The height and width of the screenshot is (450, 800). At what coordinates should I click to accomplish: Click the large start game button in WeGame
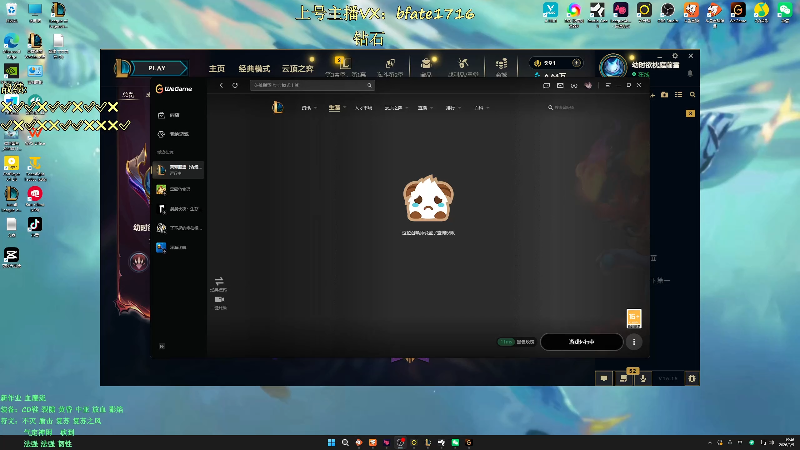click(582, 342)
